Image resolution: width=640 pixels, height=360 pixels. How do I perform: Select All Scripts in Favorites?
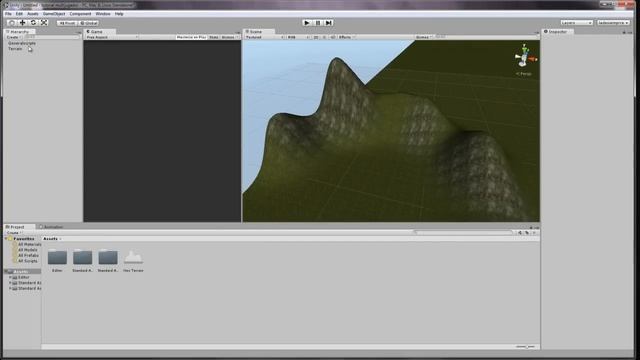coord(24,261)
